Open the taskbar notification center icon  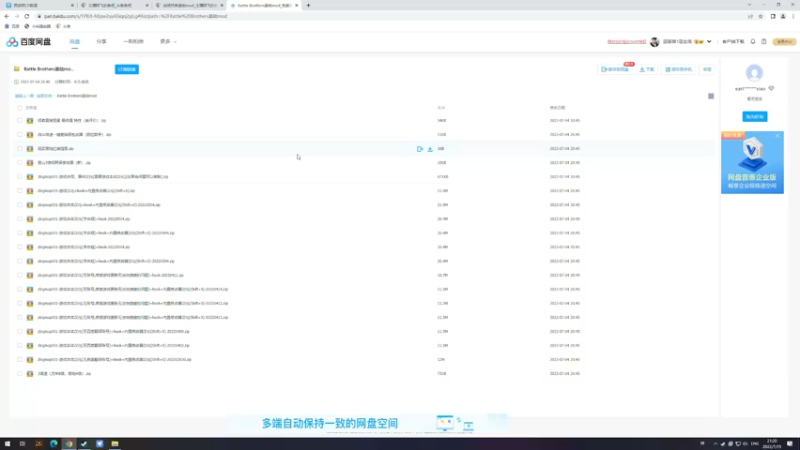coord(790,444)
